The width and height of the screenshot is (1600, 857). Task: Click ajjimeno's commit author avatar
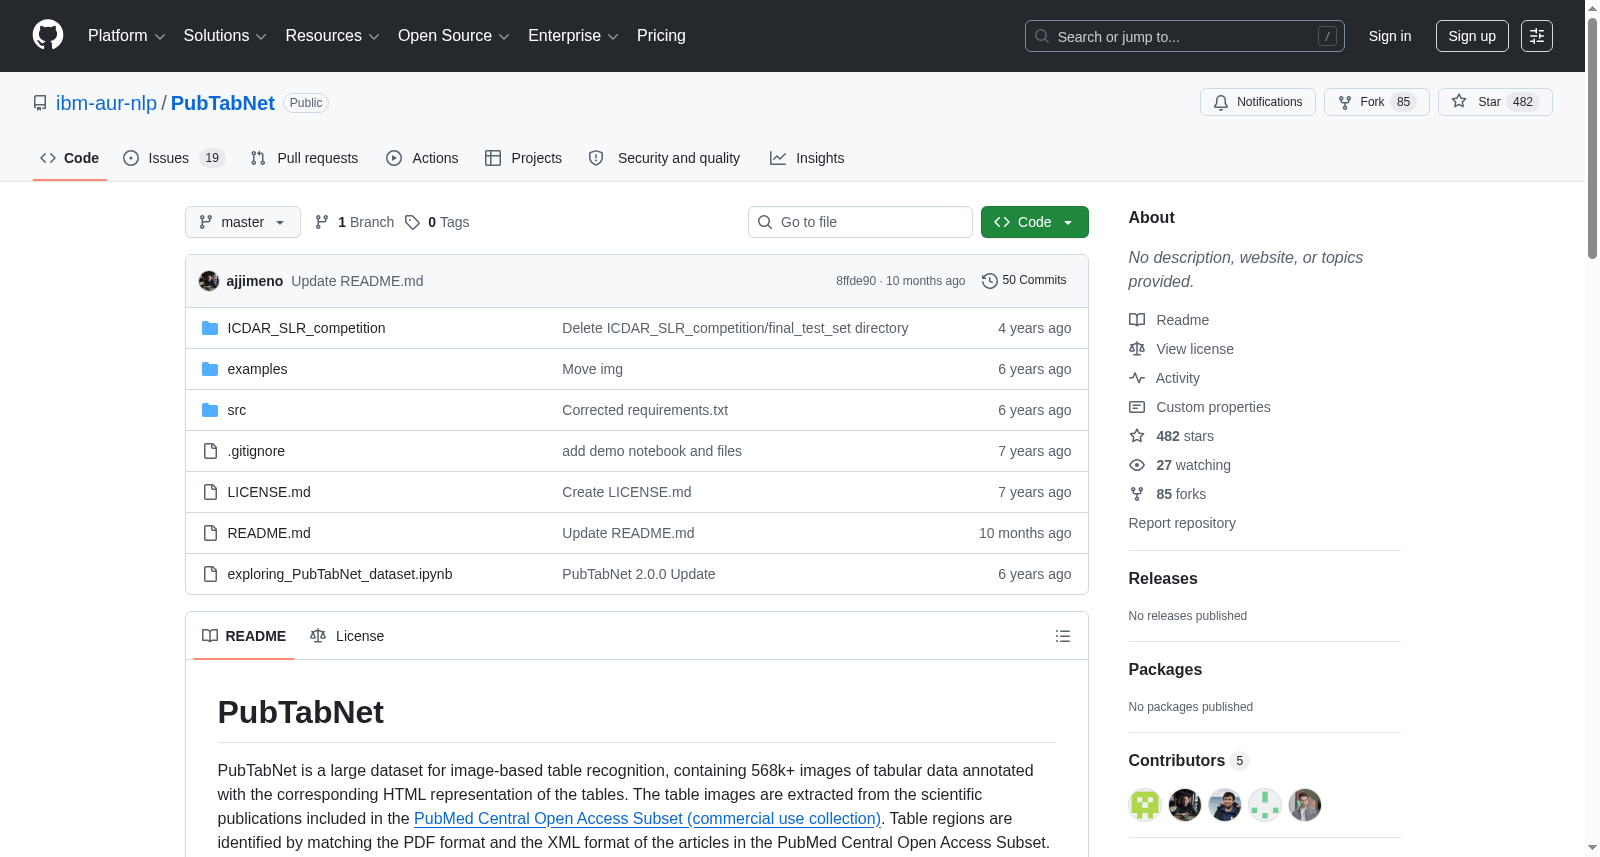pyautogui.click(x=209, y=281)
